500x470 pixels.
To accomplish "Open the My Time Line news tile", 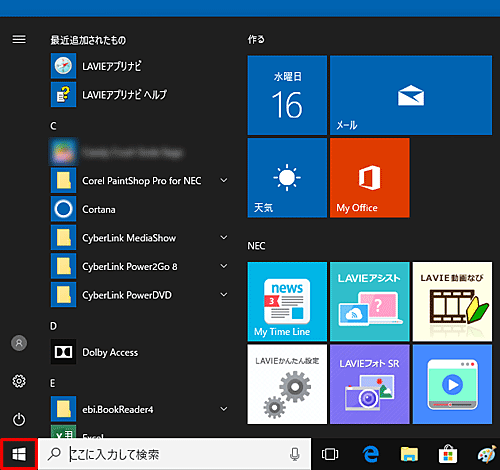I will click(287, 301).
